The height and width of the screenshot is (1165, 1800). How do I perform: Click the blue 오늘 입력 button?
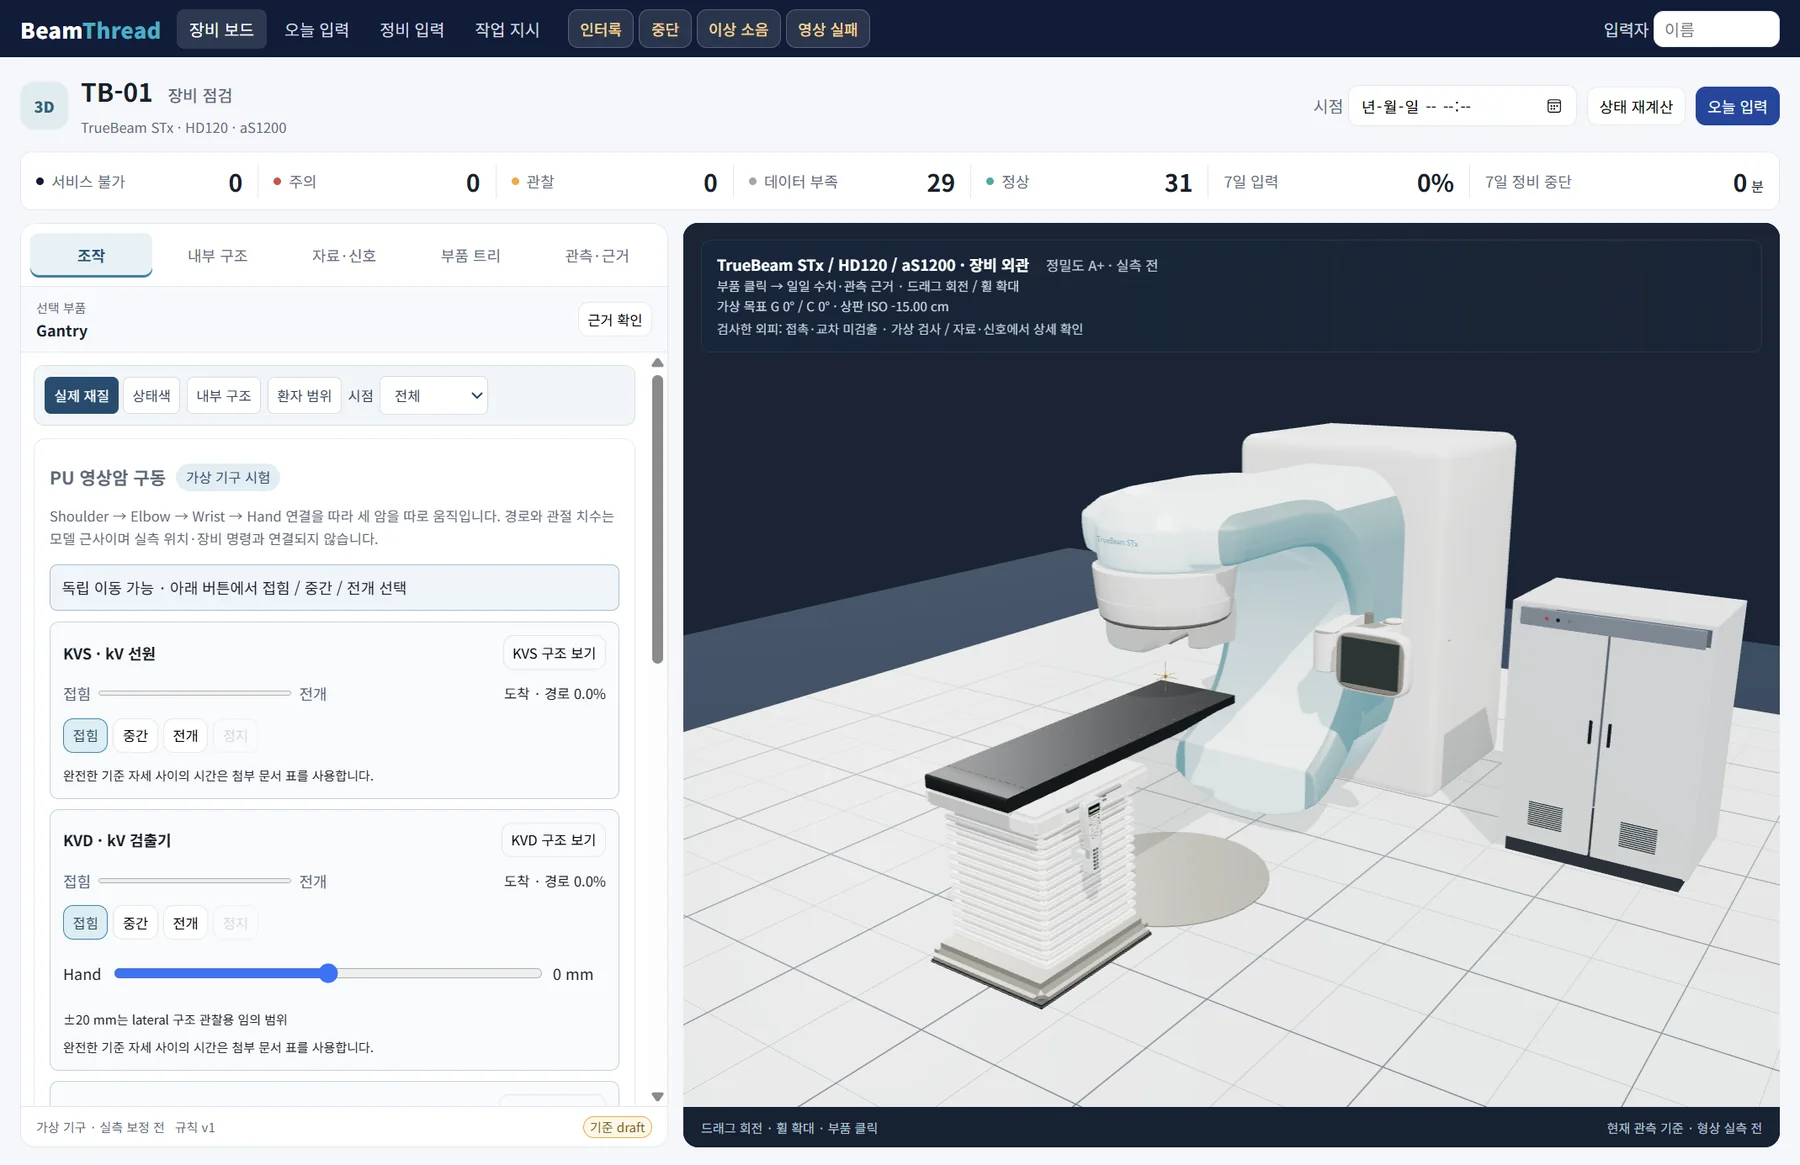tap(1737, 106)
